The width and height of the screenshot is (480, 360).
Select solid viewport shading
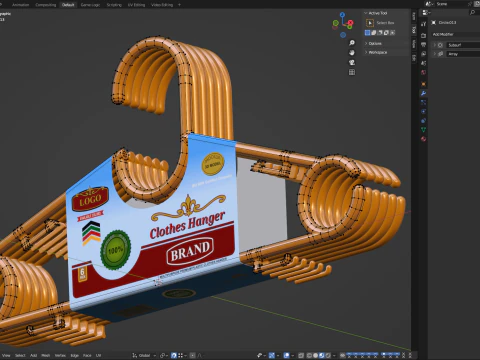click(x=315, y=355)
